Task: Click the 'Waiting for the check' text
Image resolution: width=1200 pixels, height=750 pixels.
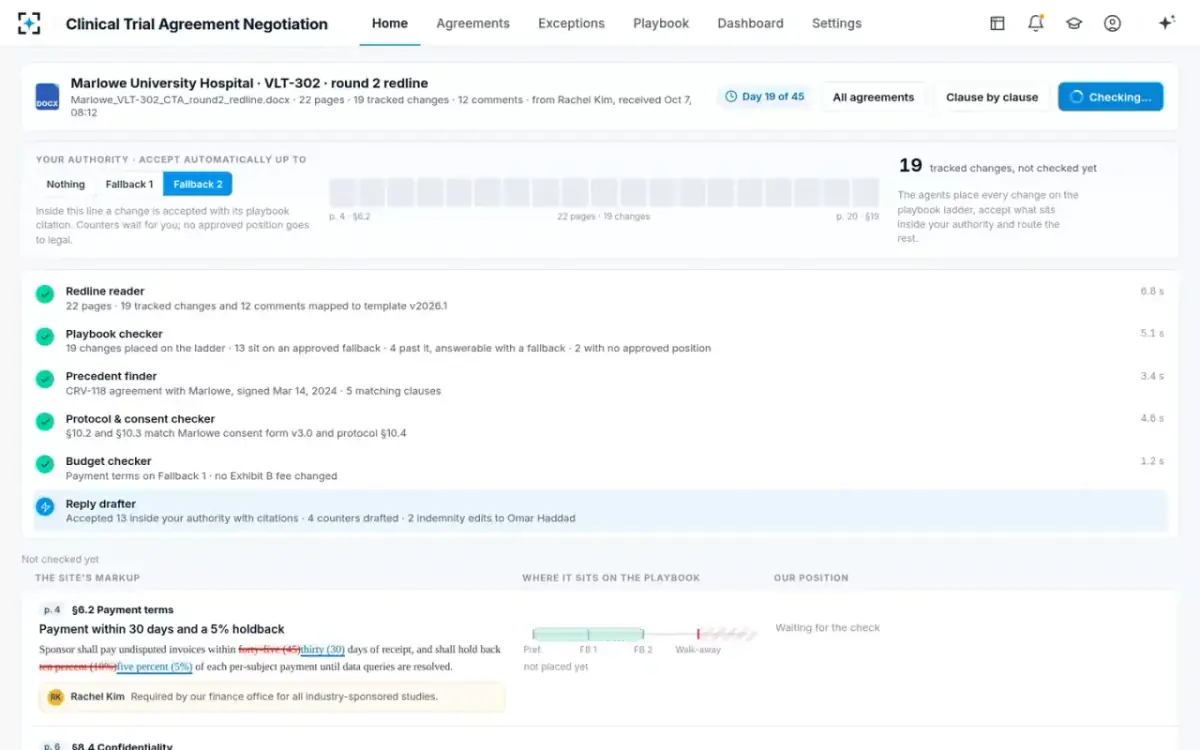Action: (828, 628)
